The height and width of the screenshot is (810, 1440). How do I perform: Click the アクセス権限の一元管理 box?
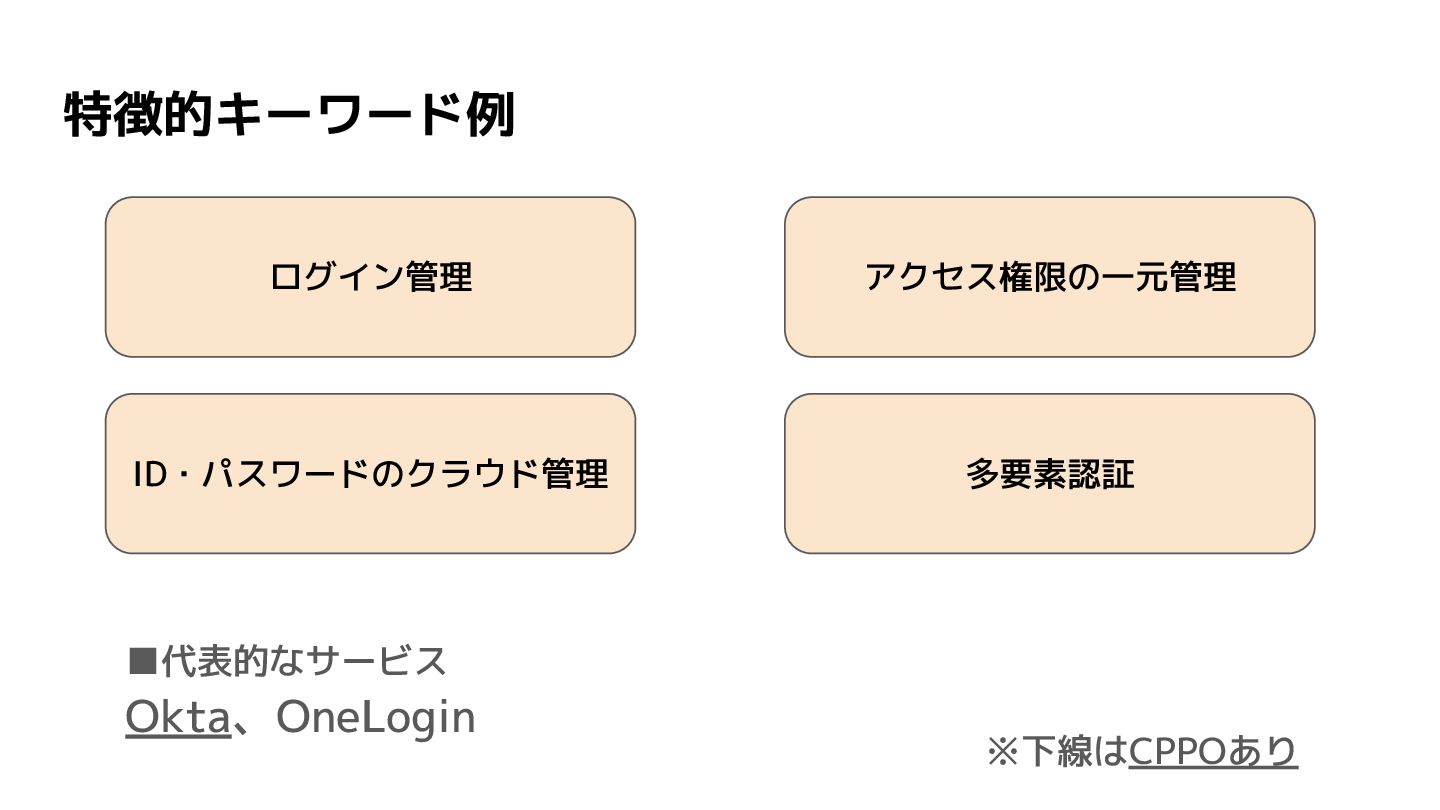coord(1049,277)
